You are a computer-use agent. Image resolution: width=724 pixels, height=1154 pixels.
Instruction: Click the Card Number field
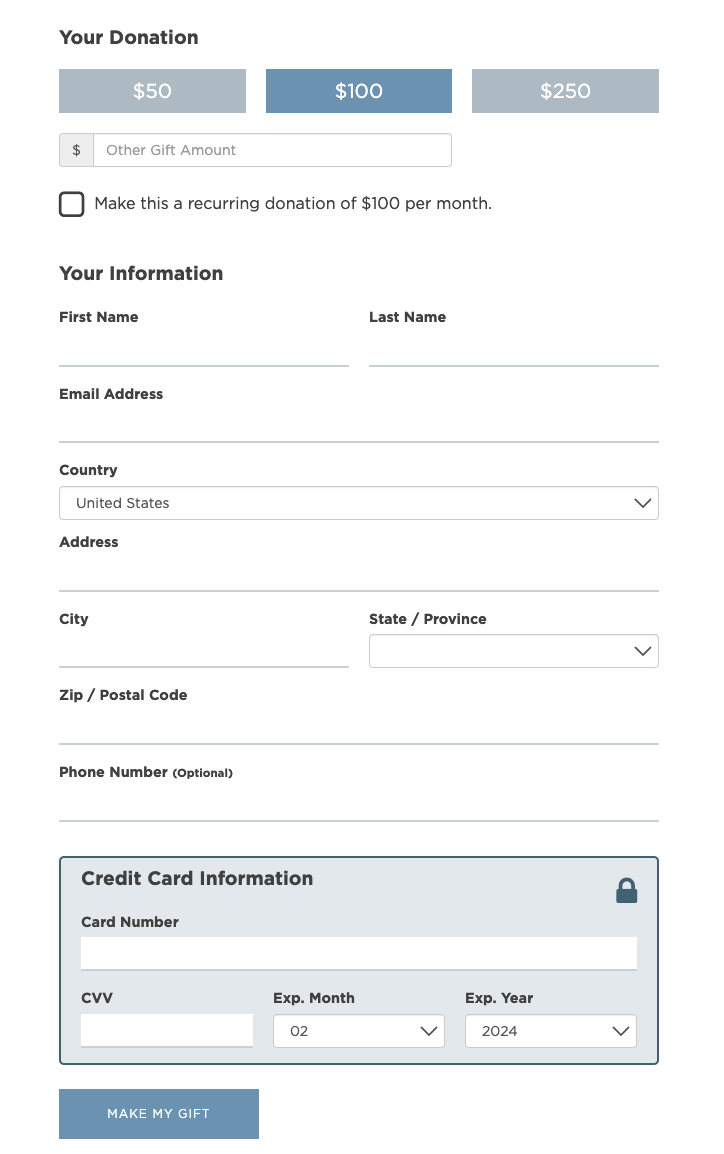pos(358,953)
